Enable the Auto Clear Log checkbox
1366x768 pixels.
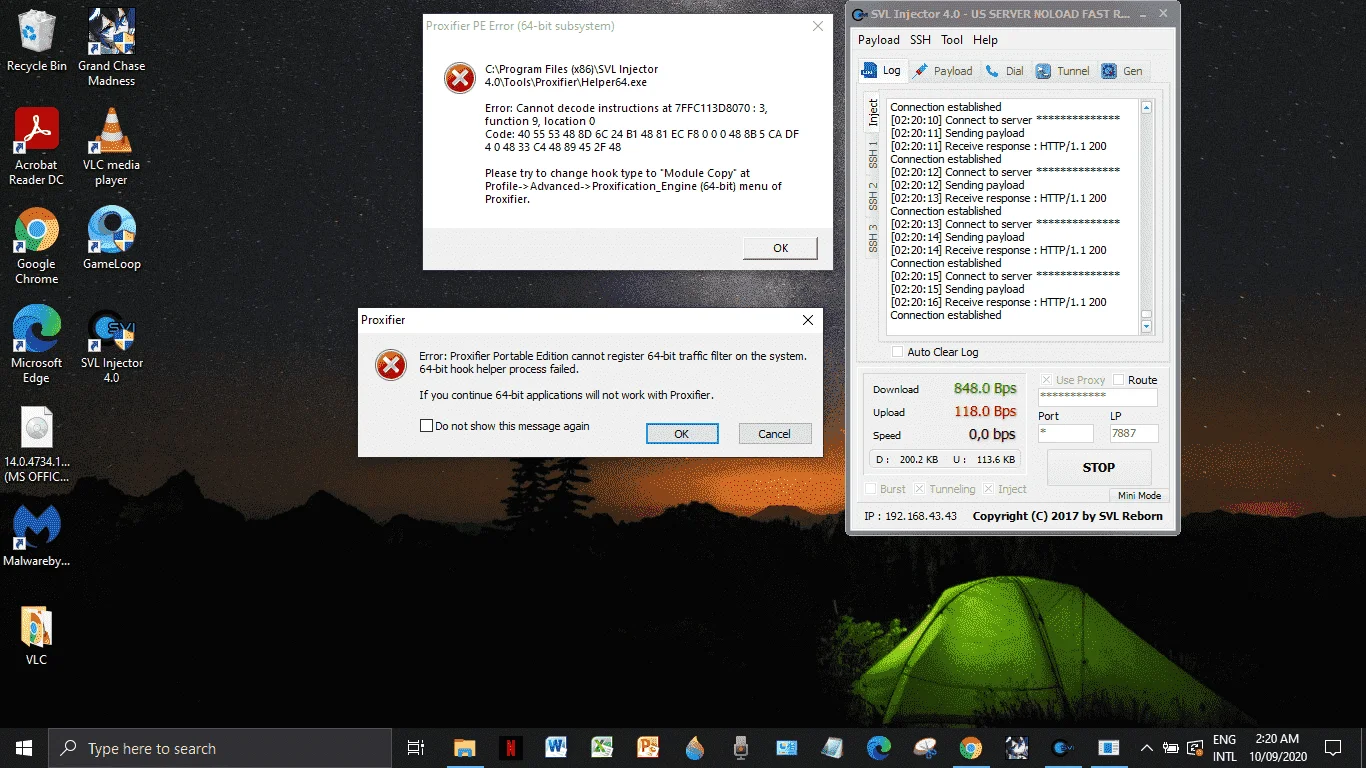[x=898, y=352]
